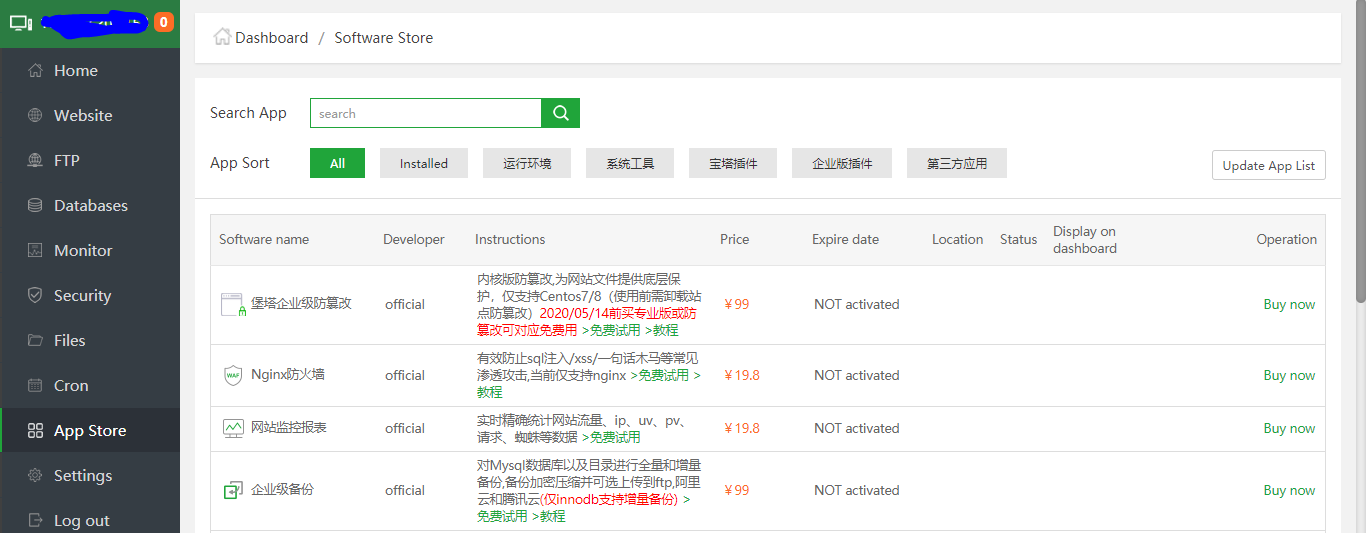Screen dimensions: 1366x533
Task: Click the Display on dashboard column header
Action: click(1085, 240)
